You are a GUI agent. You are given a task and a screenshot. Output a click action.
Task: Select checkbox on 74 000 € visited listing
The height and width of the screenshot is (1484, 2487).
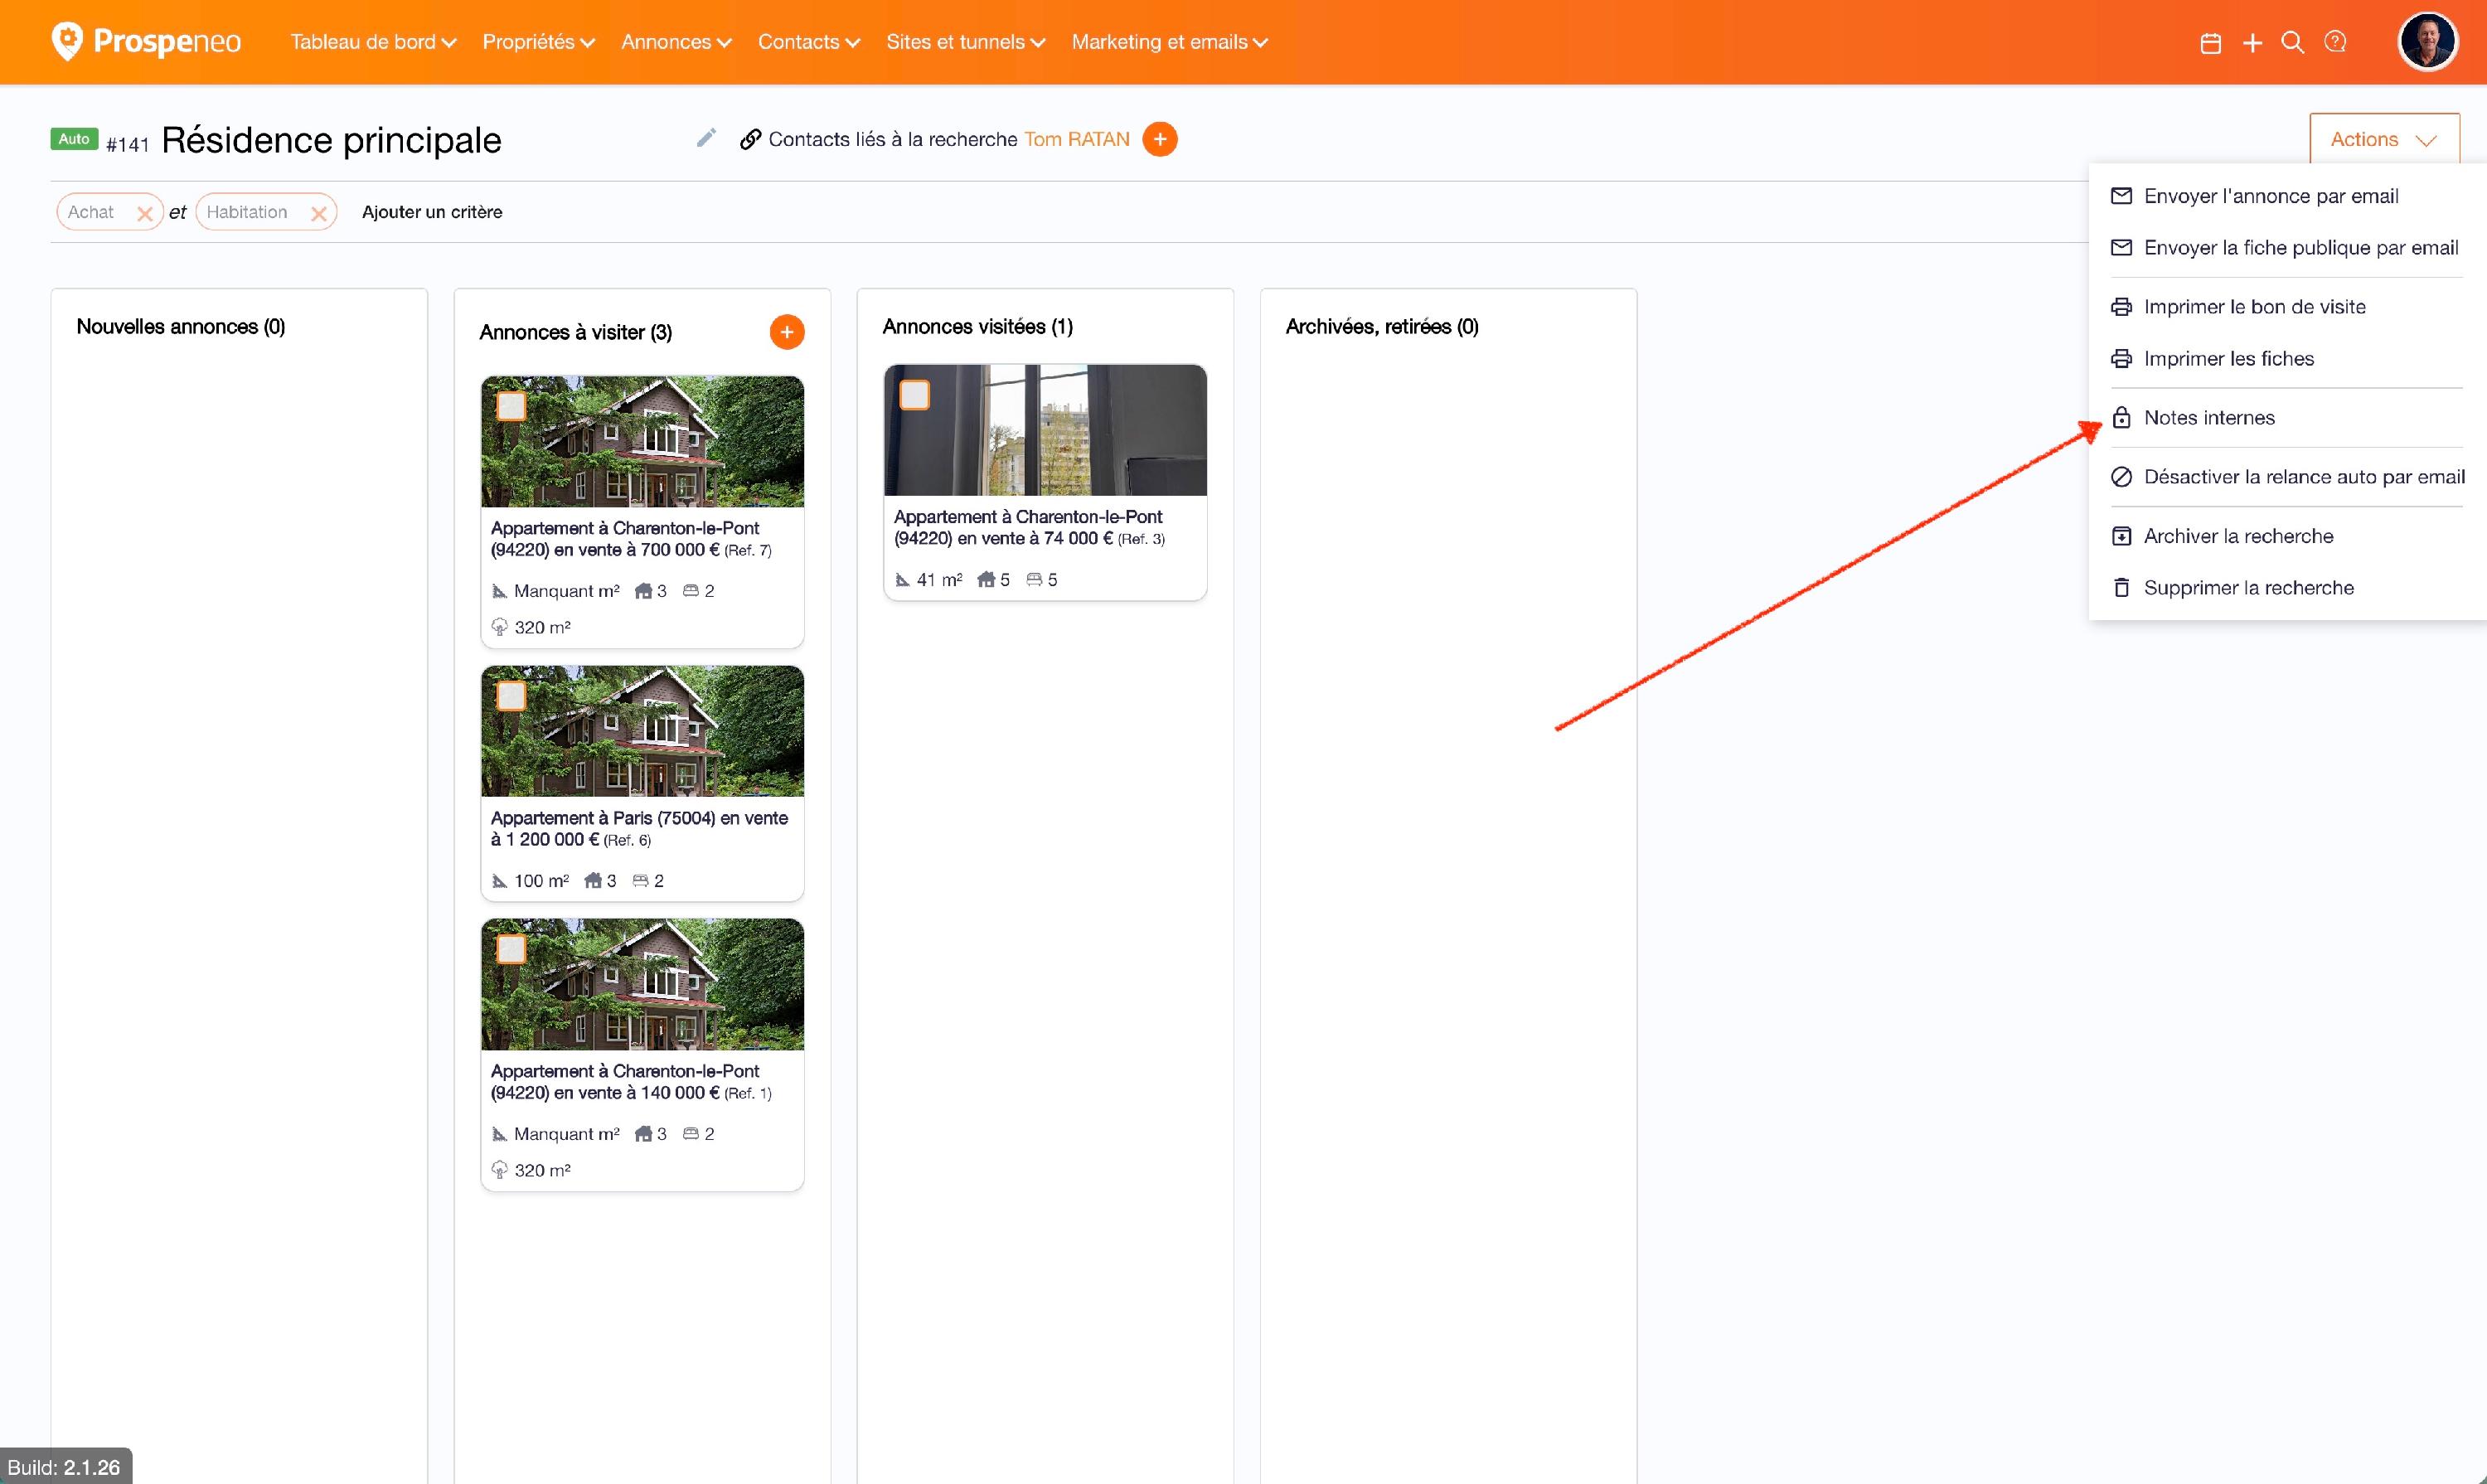[x=914, y=395]
